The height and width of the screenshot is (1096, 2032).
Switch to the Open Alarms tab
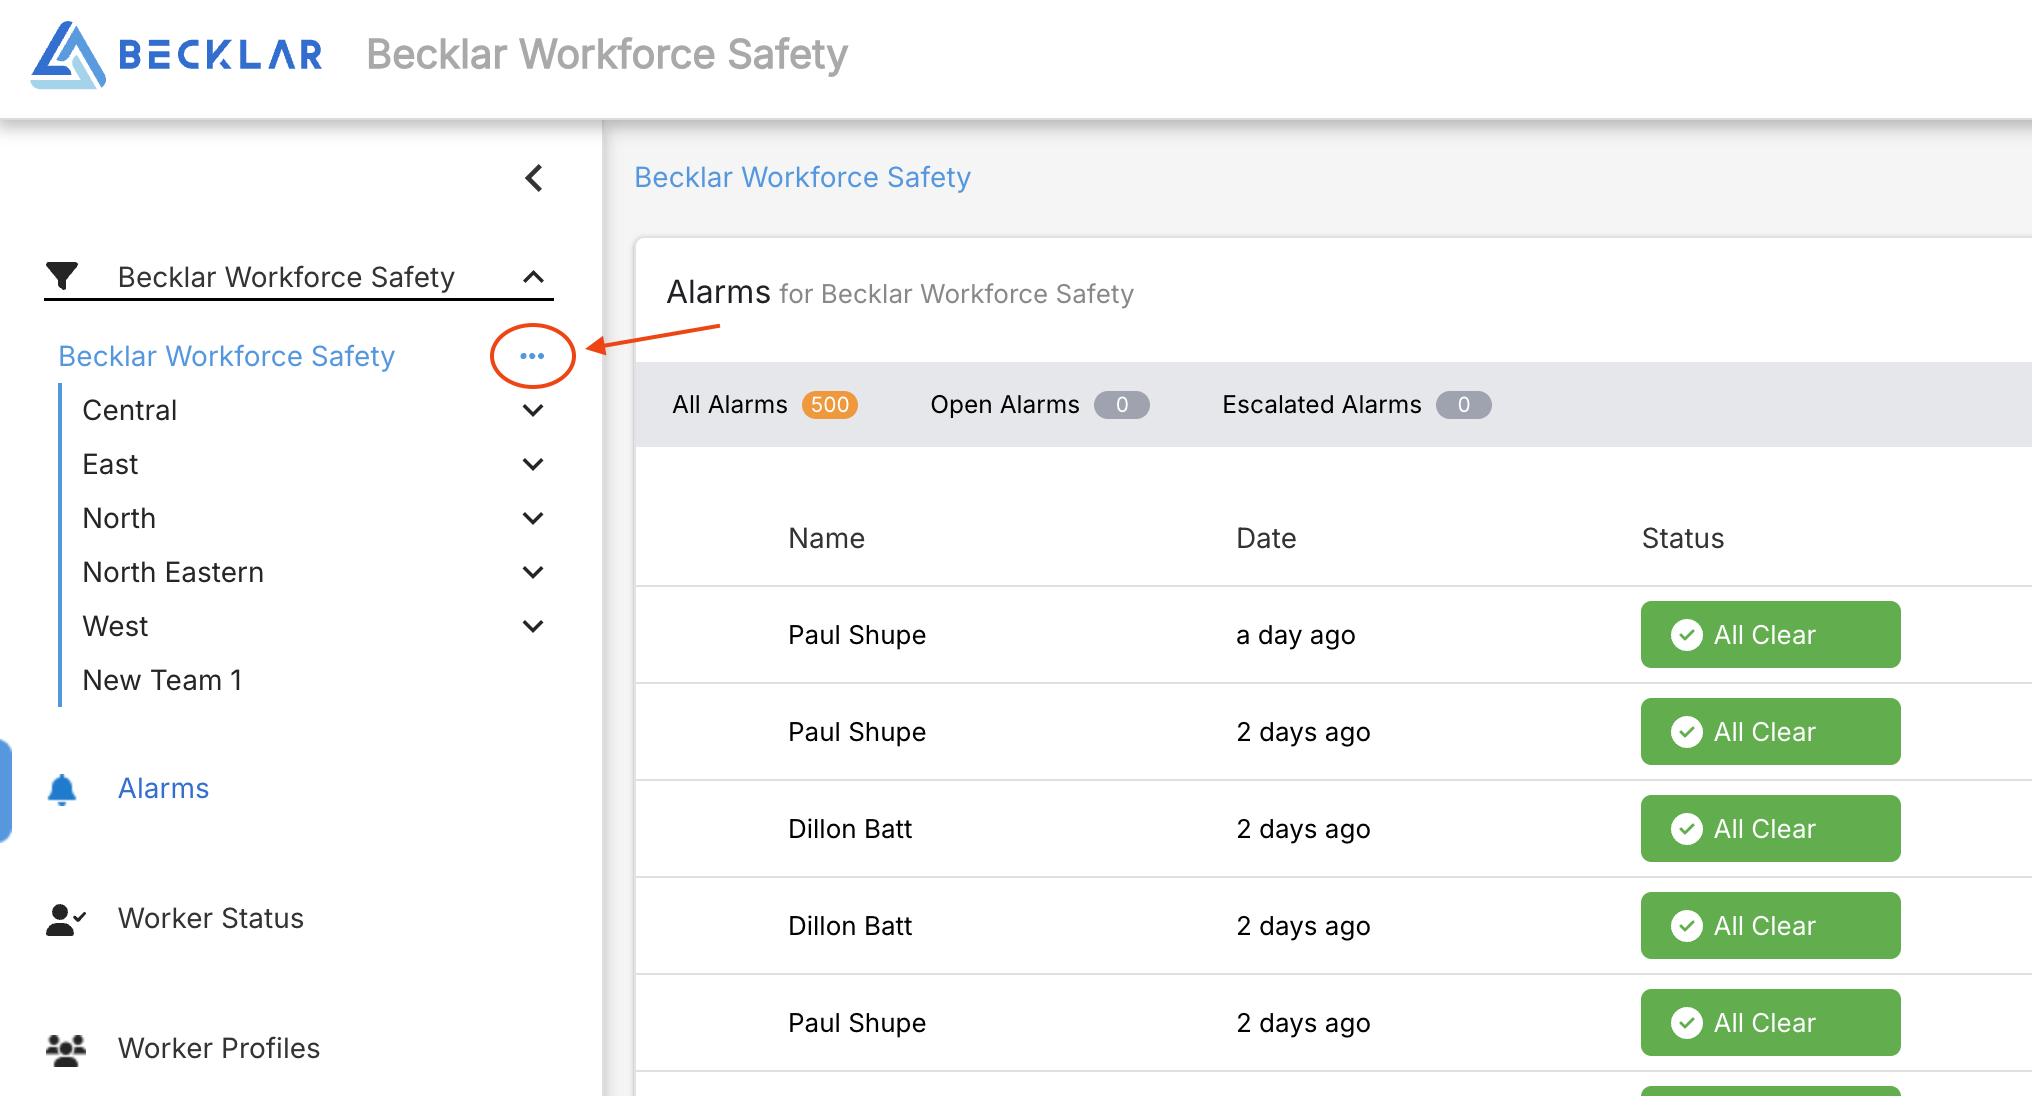pyautogui.click(x=1040, y=405)
